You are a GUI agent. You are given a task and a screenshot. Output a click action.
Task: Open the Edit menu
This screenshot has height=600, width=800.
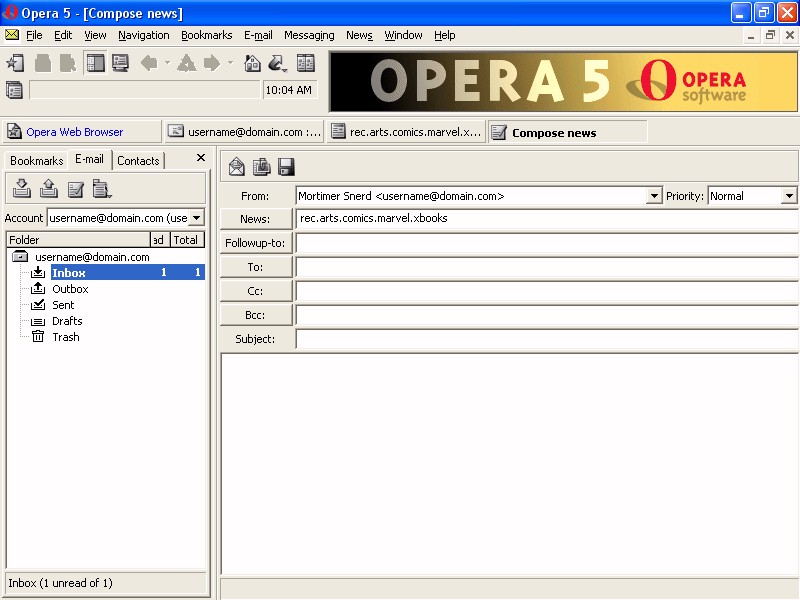(63, 35)
